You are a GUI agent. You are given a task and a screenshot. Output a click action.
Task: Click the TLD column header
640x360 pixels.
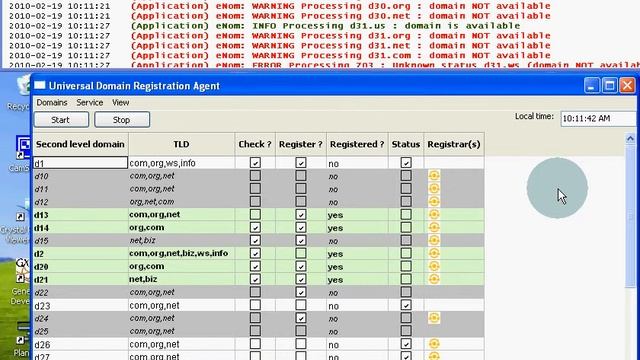181,144
